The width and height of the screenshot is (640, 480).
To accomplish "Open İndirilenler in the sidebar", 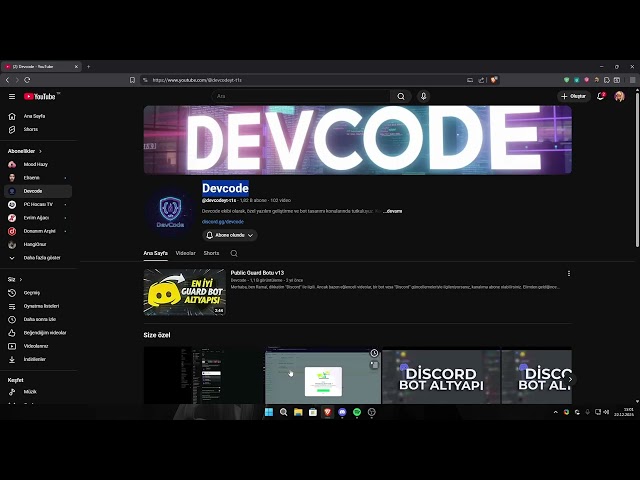I will pos(39,359).
